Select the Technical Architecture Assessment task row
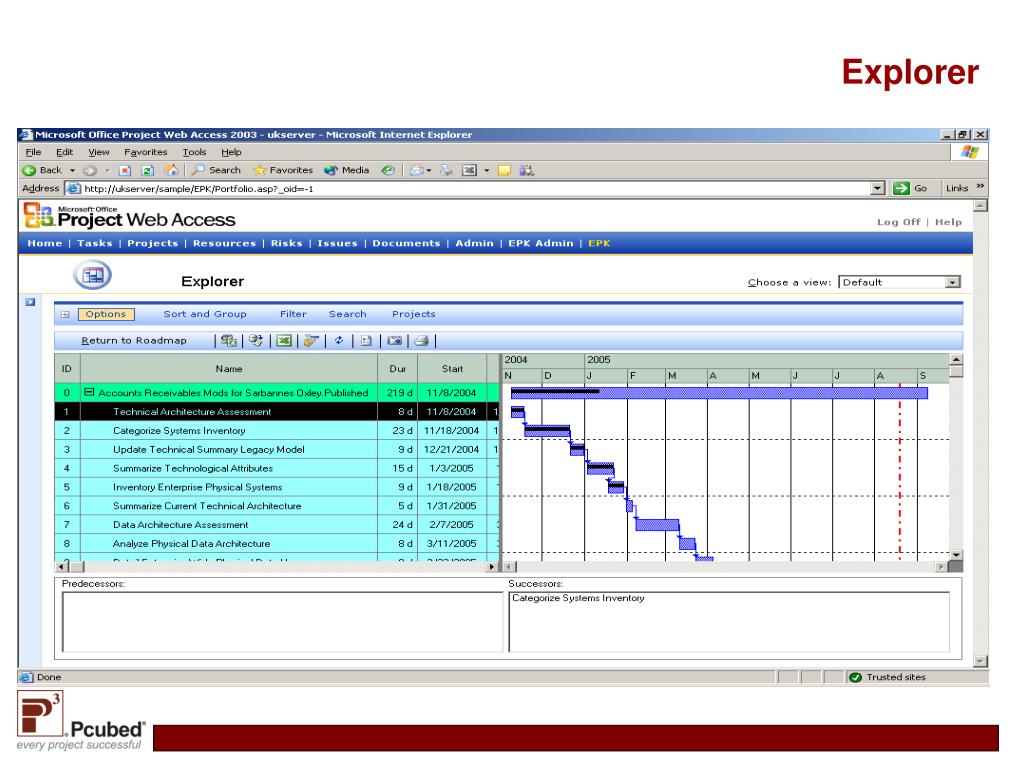Image resolution: width=1024 pixels, height=768 pixels. click(277, 411)
